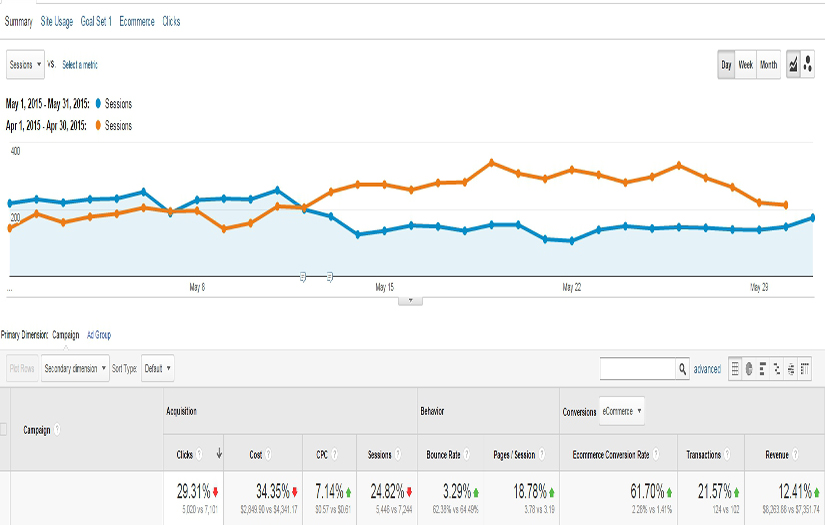Open the Sort Type Default dropdown
Viewport: 825px width, 525px height.
[x=157, y=368]
